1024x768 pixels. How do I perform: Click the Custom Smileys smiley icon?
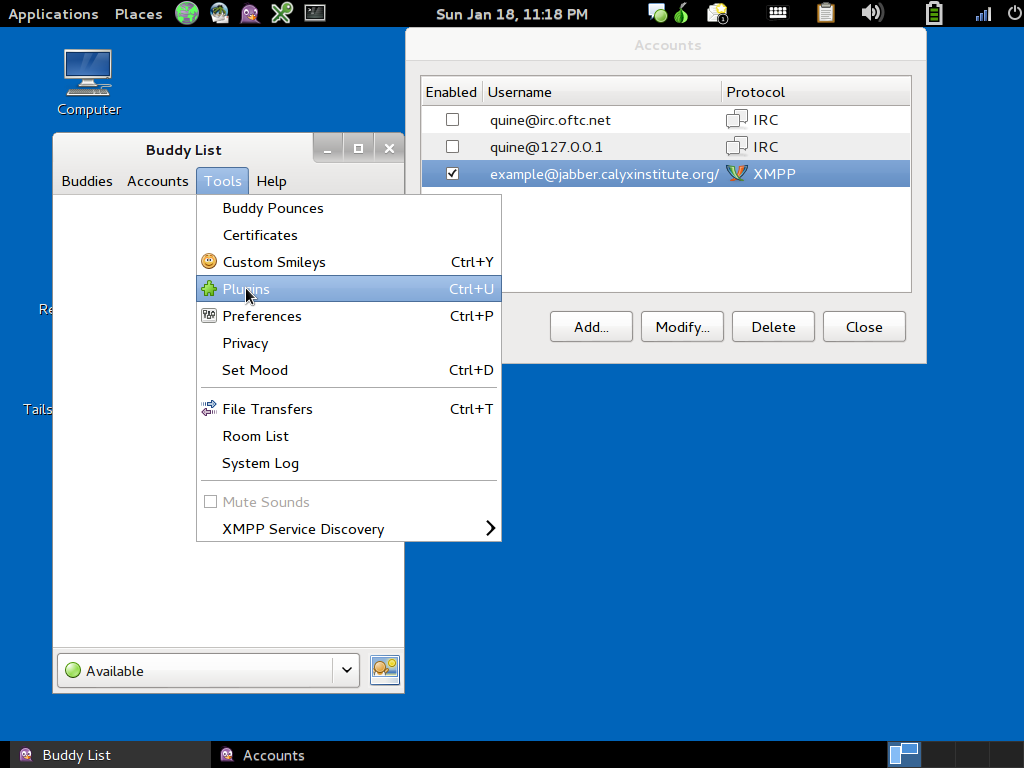coord(209,261)
